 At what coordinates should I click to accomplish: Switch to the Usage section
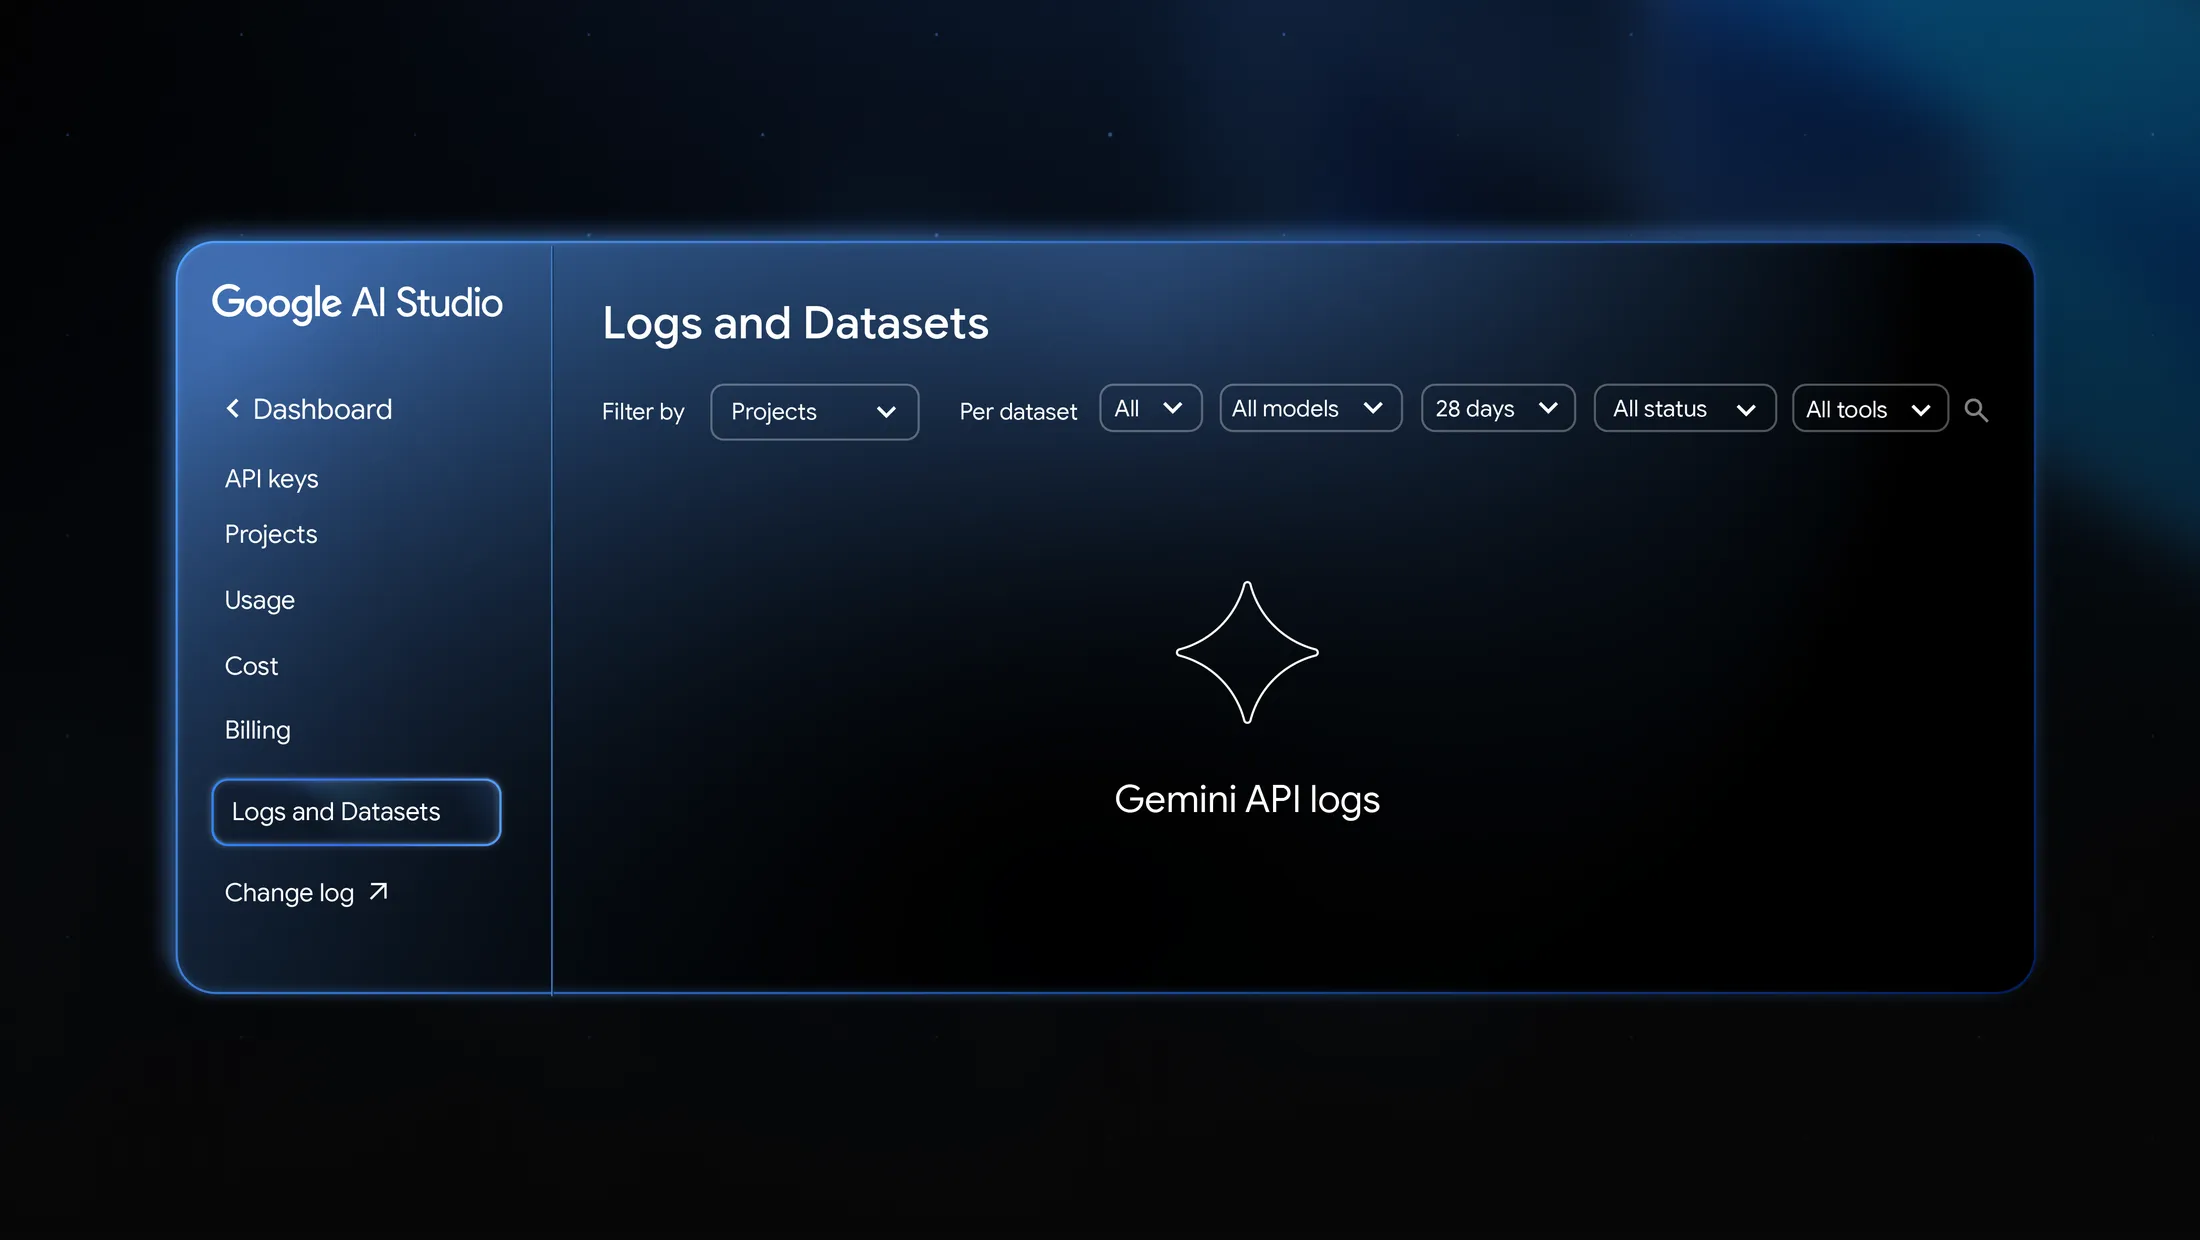pyautogui.click(x=259, y=600)
